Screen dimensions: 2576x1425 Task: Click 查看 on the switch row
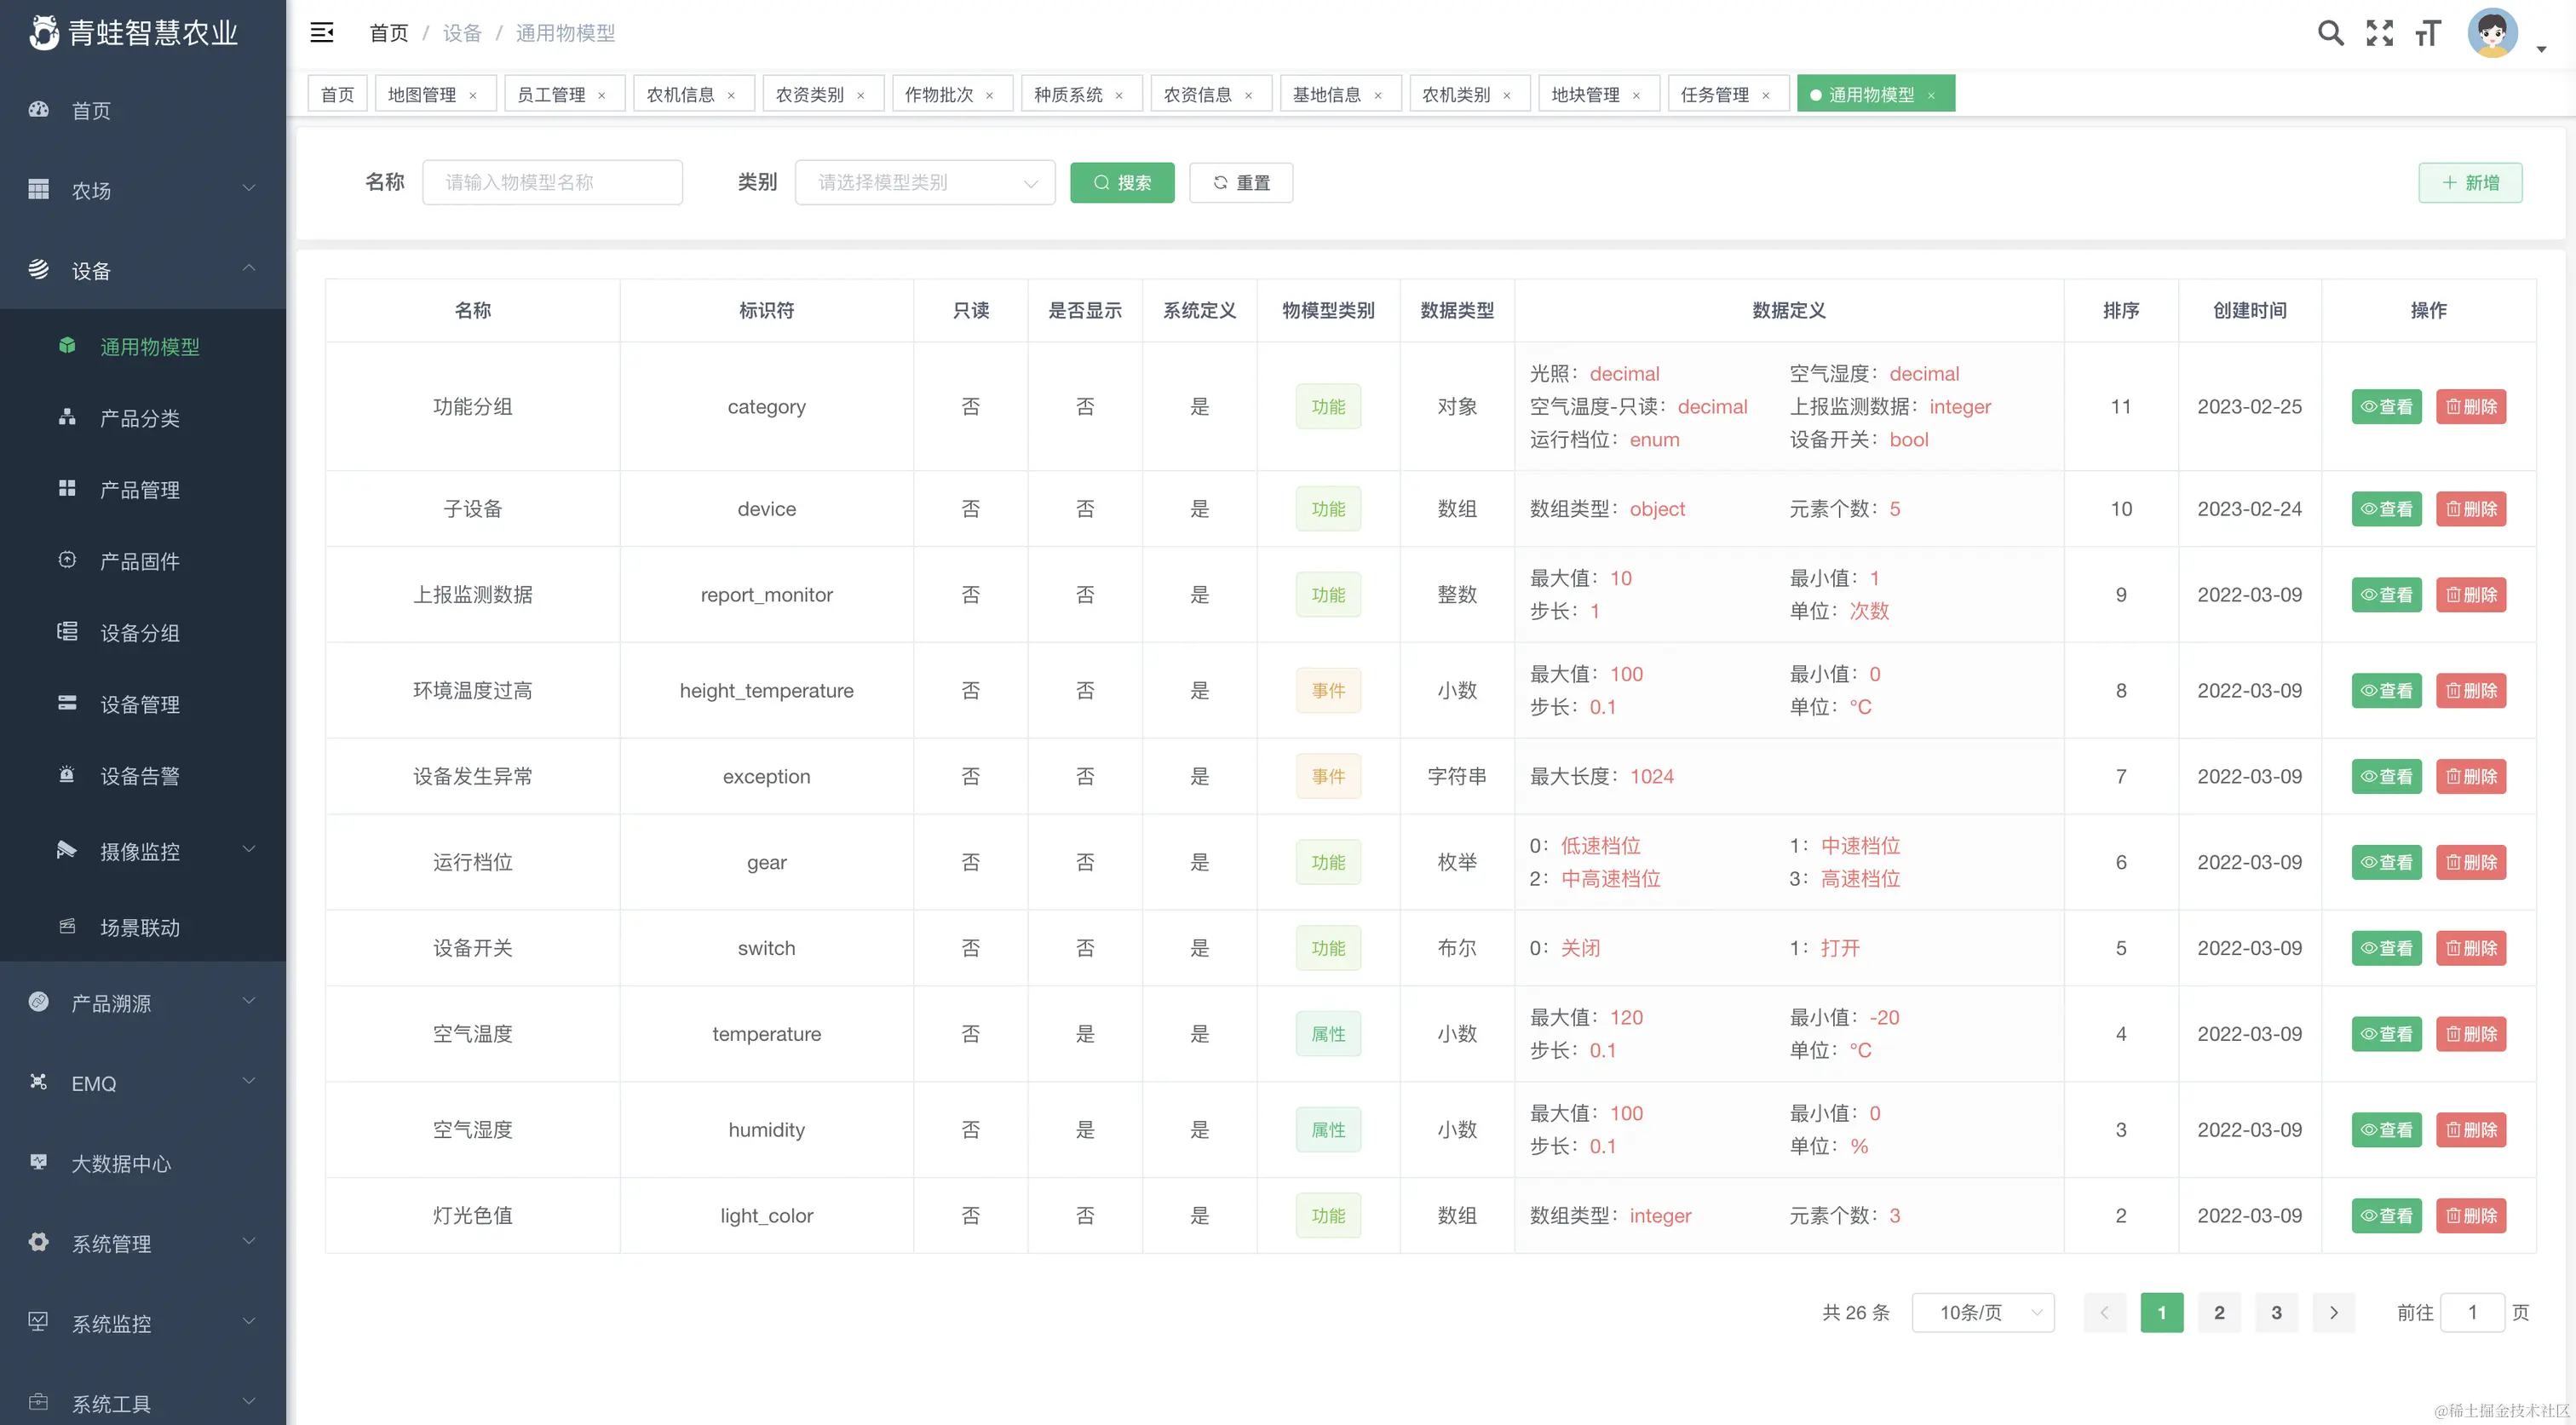[2387, 948]
